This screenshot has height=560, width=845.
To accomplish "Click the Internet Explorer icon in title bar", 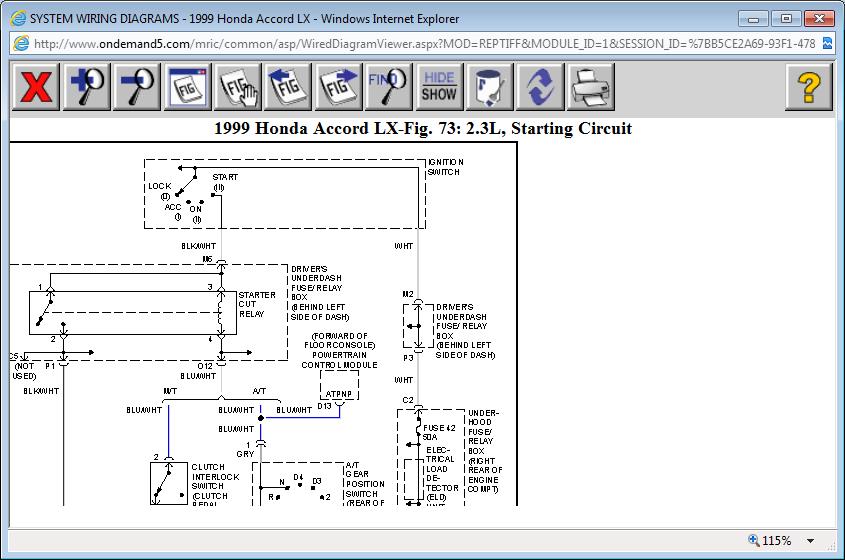I will pos(17,18).
